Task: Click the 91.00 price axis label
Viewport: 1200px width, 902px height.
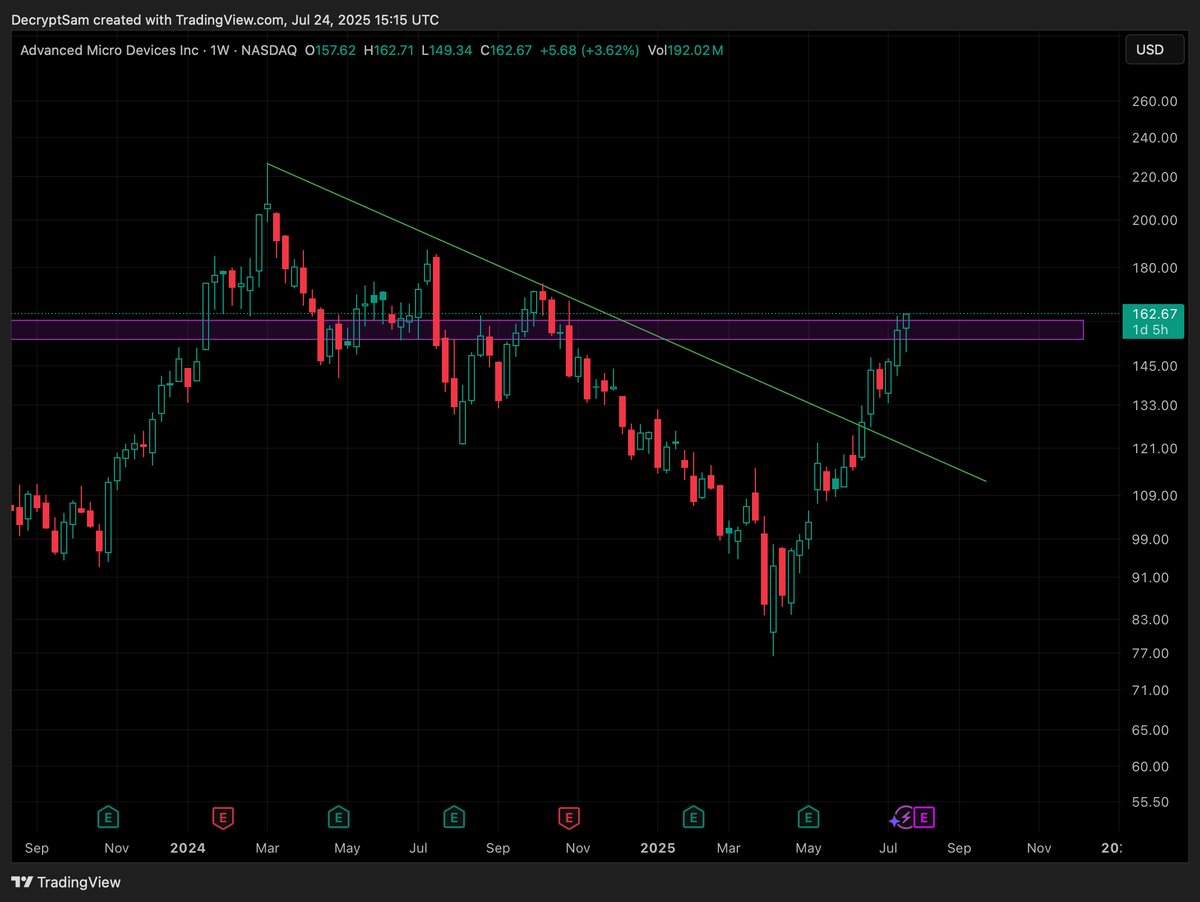Action: (1151, 577)
